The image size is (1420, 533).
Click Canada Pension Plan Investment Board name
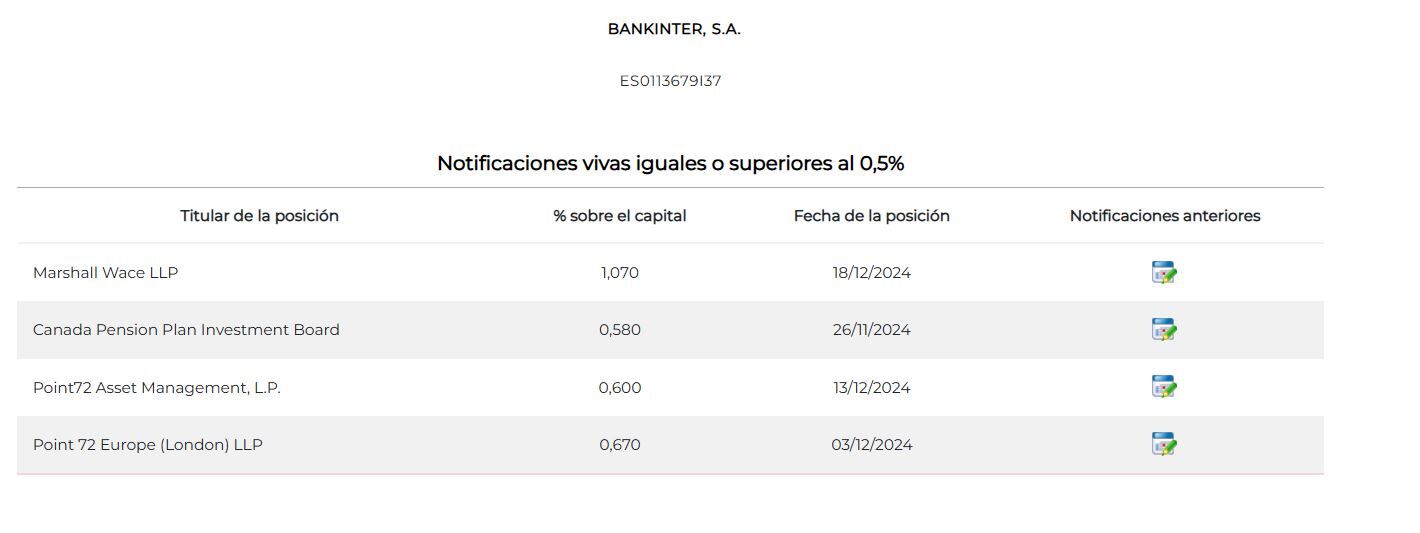point(186,330)
